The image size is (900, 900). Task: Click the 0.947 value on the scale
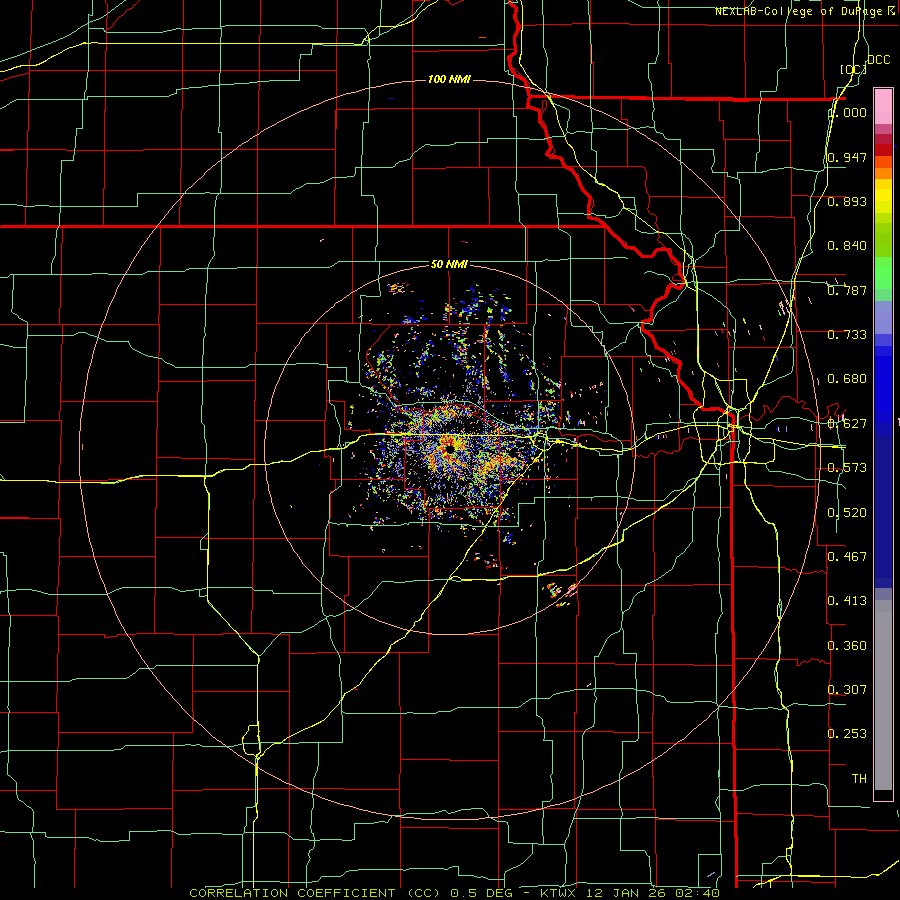pos(847,157)
